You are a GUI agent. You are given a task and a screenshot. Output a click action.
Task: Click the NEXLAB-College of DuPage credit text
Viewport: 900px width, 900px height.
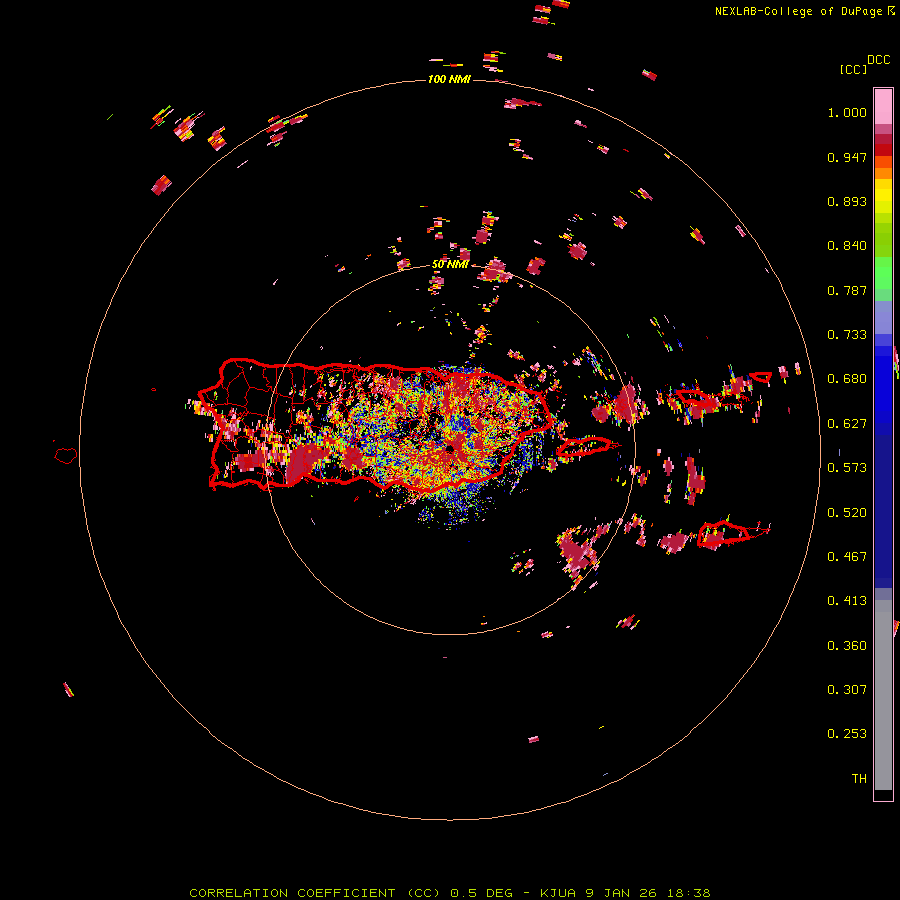[x=805, y=11]
